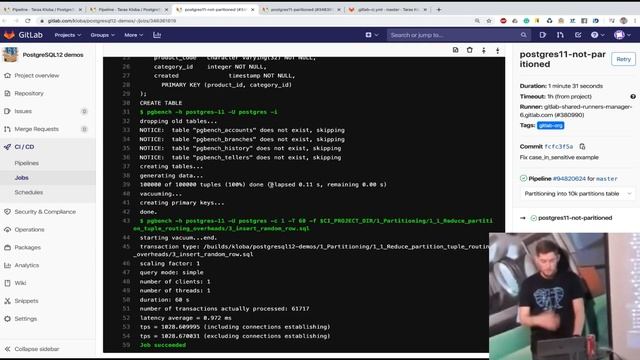640x360 pixels.
Task: Open the To-Do list icon in navbar
Action: coord(578,35)
